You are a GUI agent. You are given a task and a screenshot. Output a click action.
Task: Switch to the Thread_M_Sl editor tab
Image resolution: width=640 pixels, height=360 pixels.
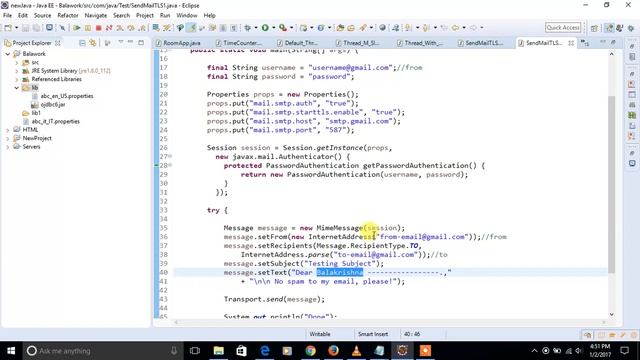(359, 43)
